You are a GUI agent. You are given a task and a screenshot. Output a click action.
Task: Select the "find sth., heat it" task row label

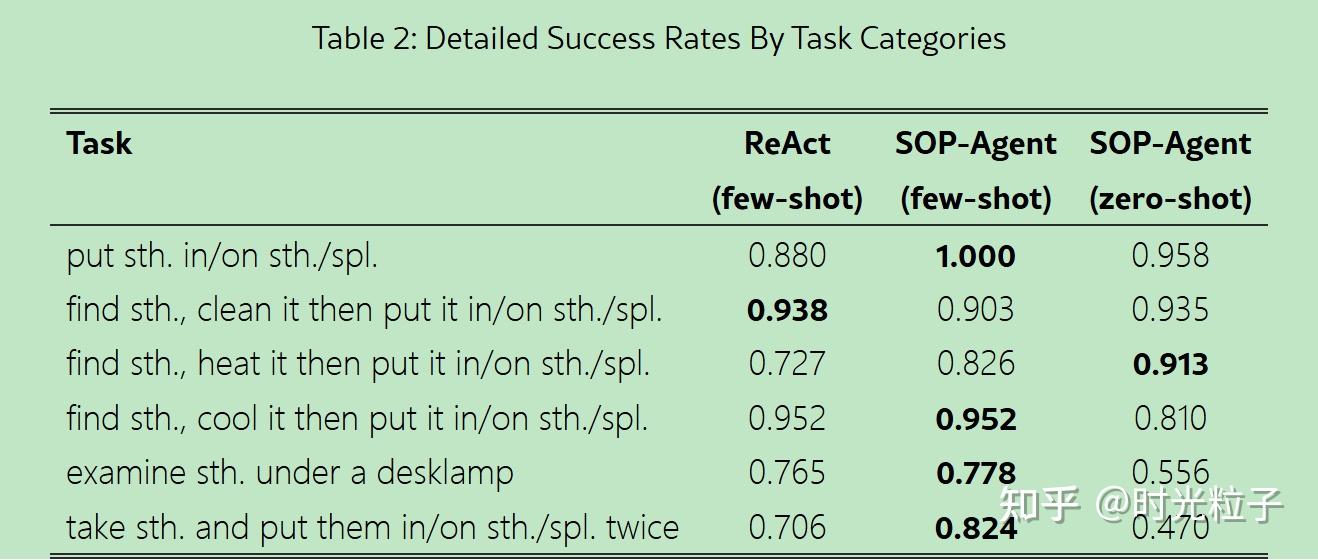pos(358,364)
